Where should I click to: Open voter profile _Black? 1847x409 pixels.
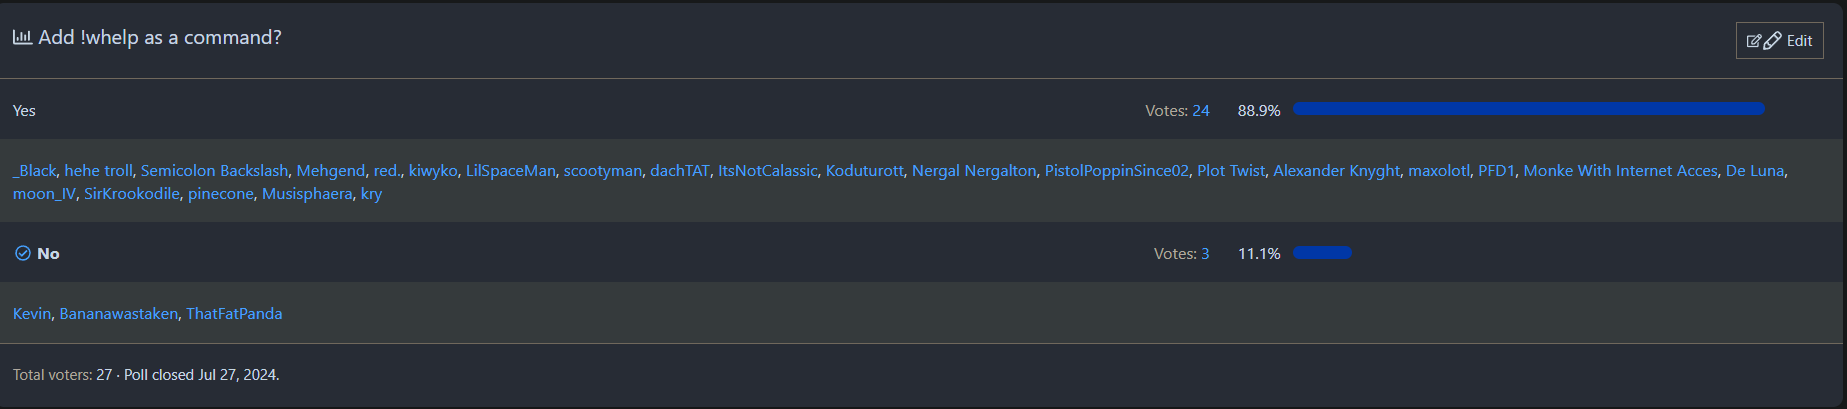(35, 171)
